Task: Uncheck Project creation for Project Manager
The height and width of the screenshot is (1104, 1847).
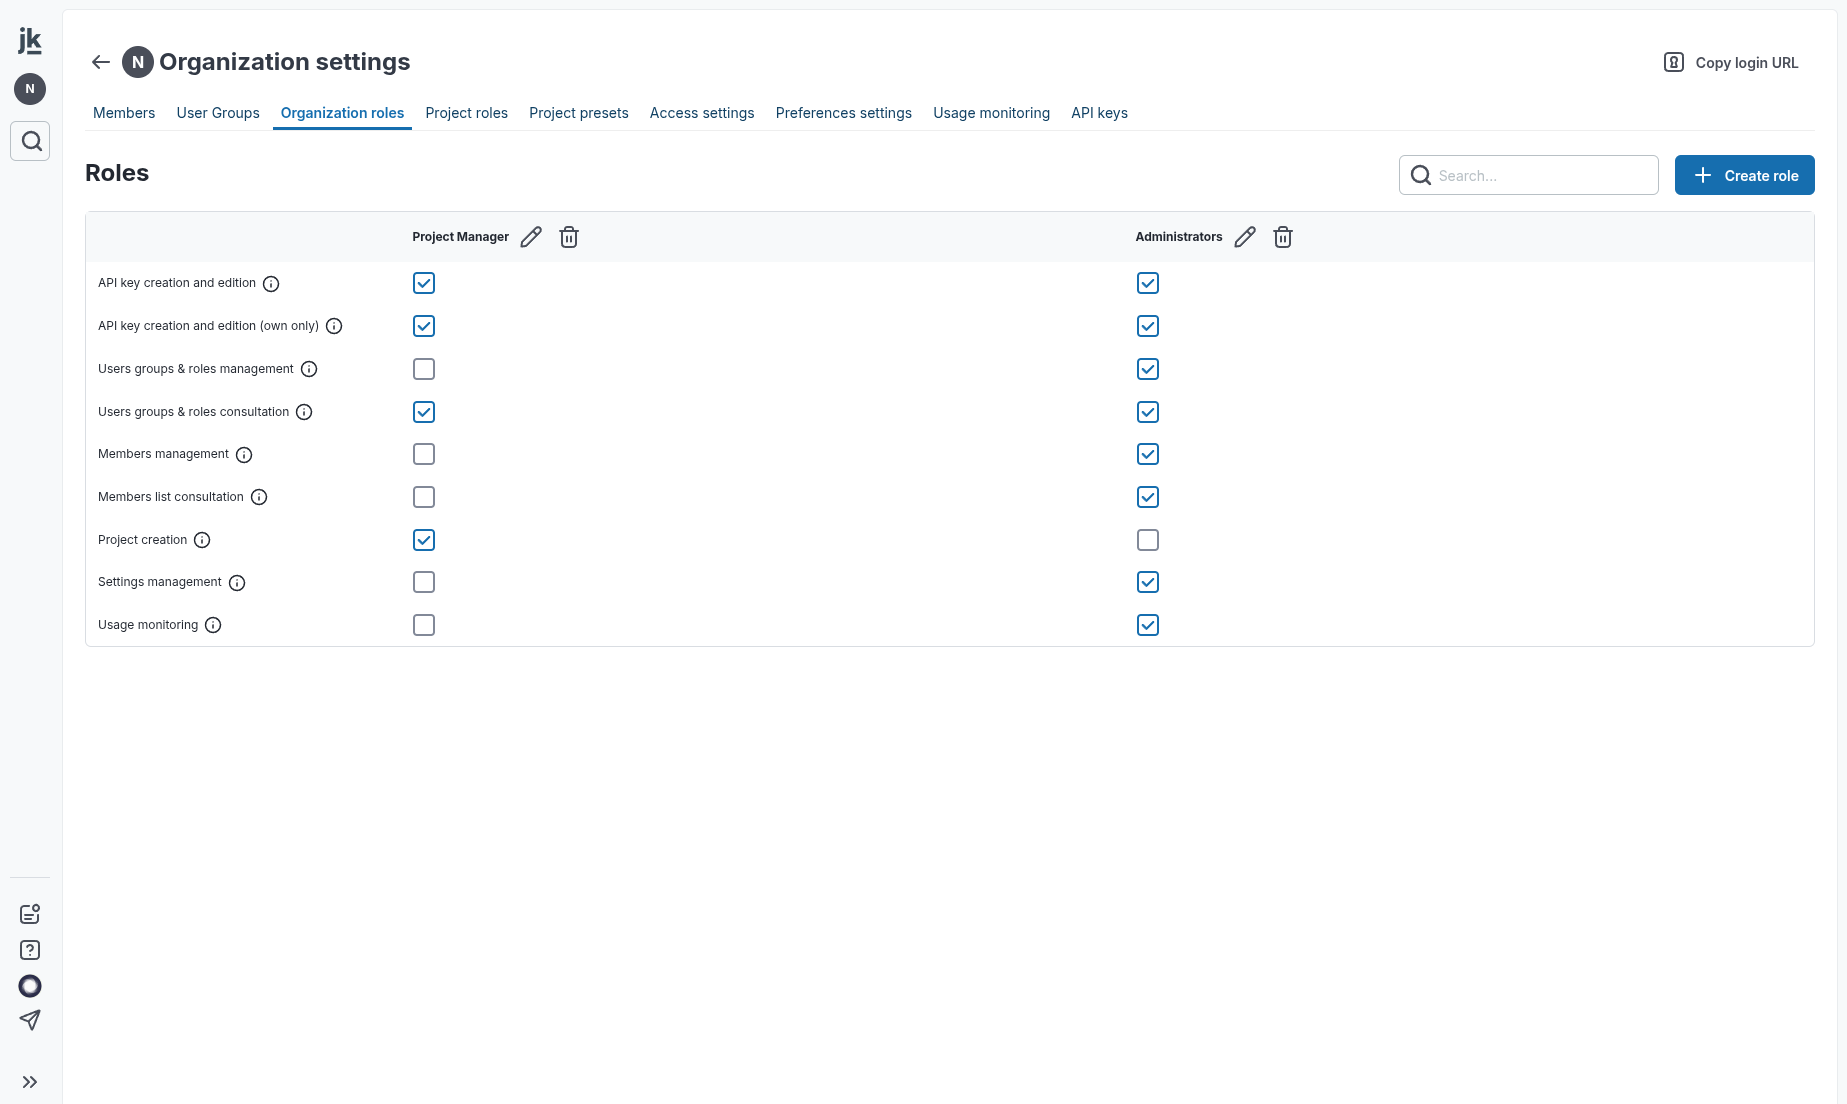Action: coord(424,540)
